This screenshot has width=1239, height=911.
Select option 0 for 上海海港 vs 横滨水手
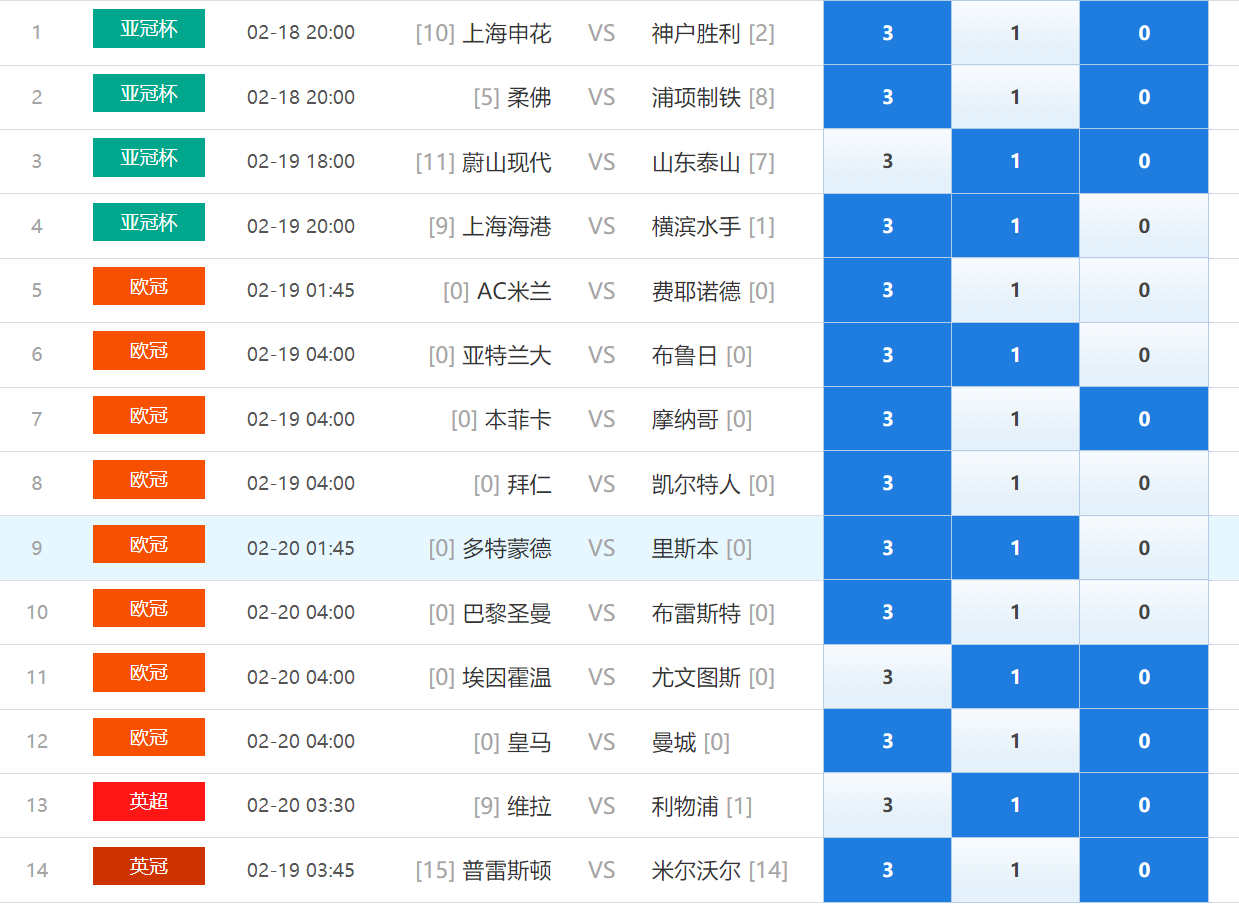(x=1144, y=226)
